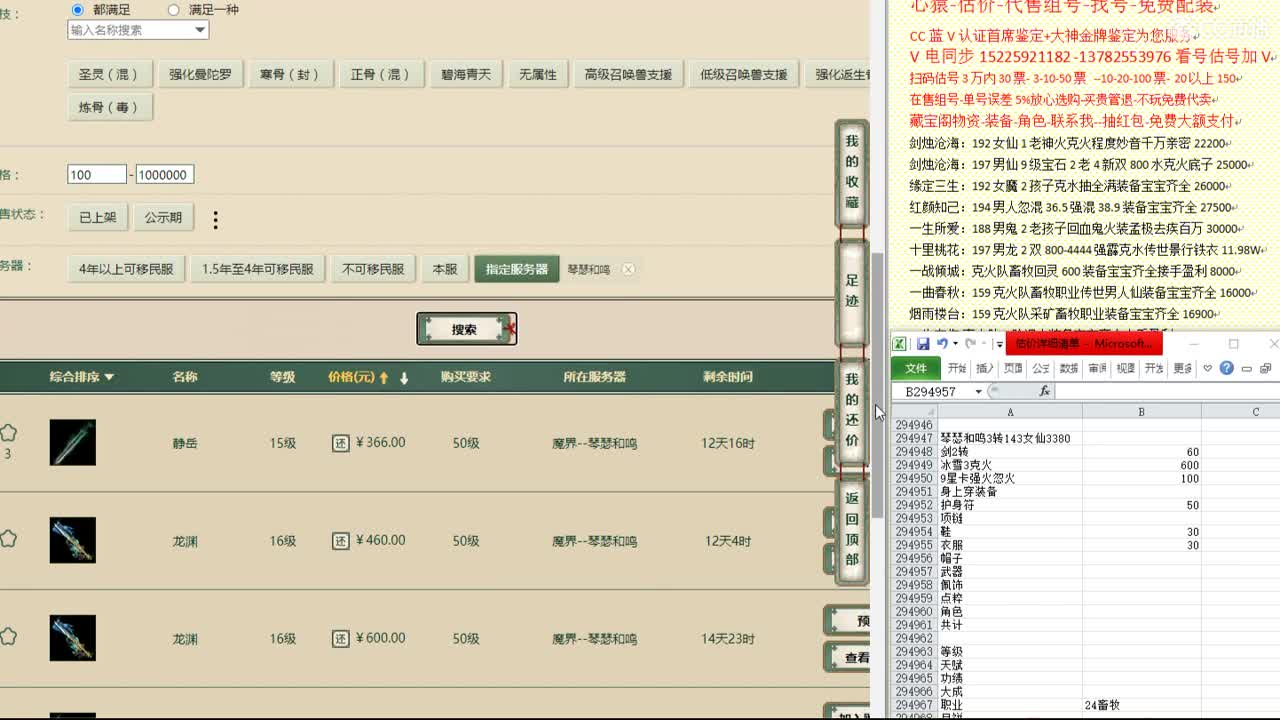Viewport: 1280px width, 720px height.
Task: Click the minimum price input showing 100
Action: (96, 174)
